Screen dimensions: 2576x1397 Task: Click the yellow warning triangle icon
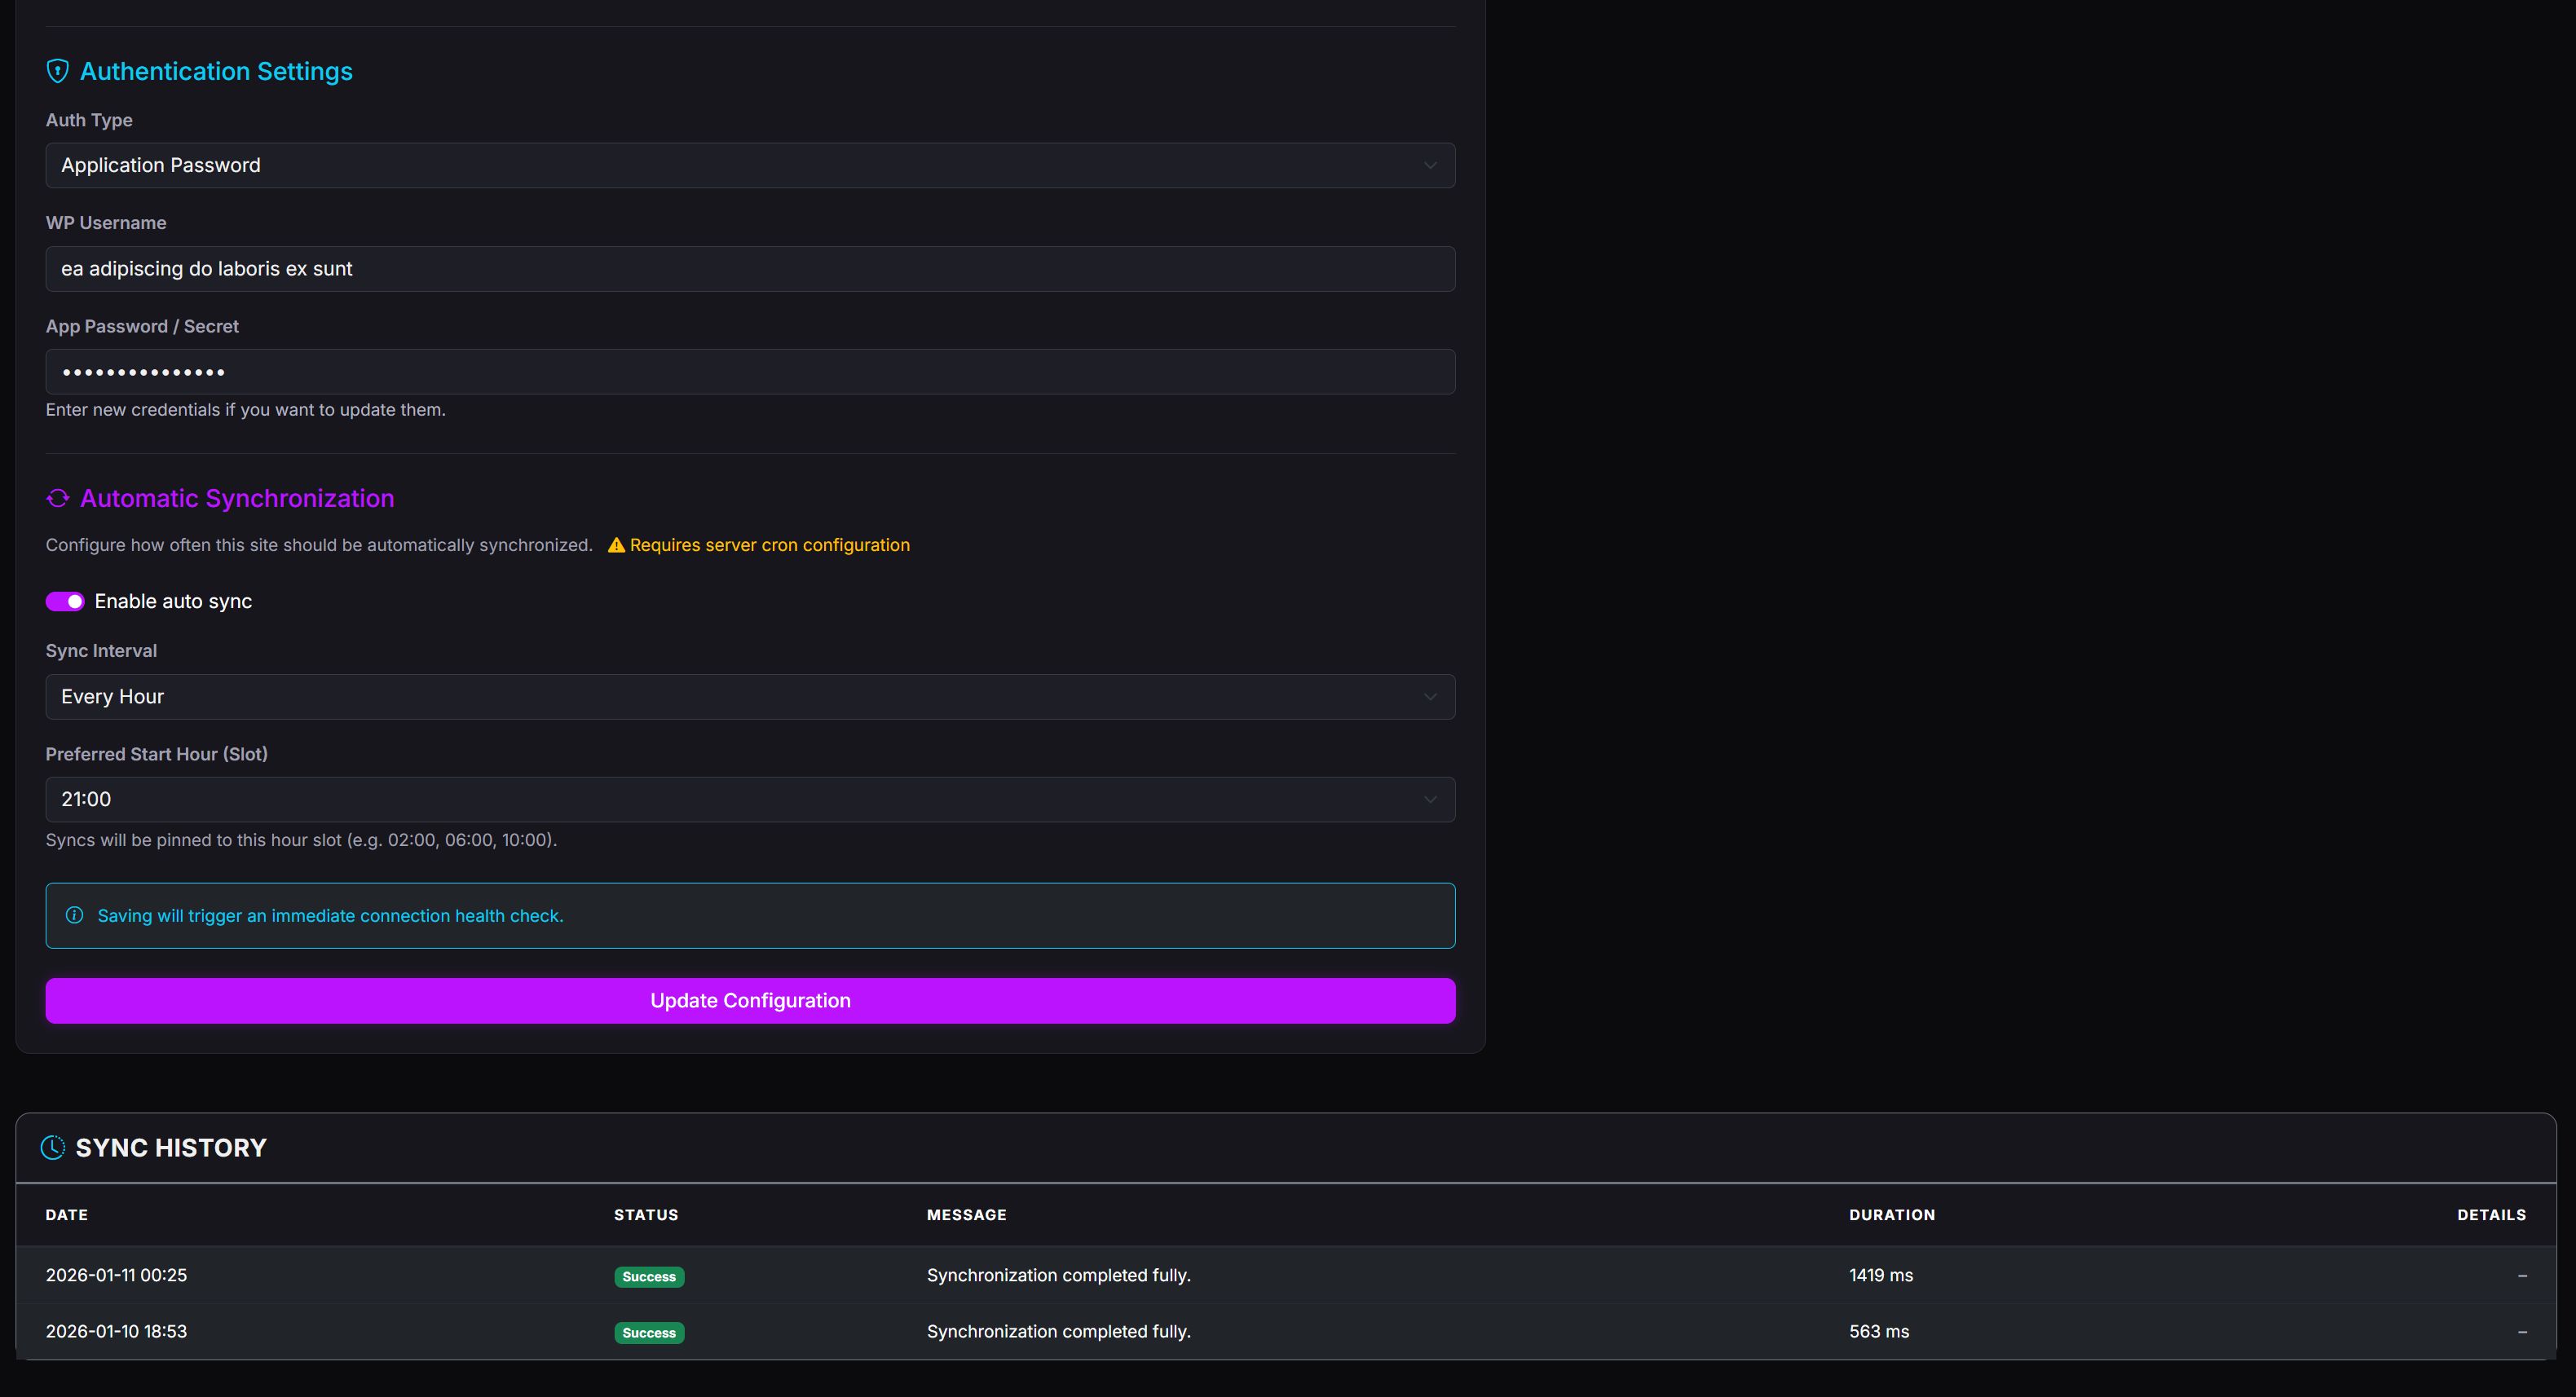(616, 545)
